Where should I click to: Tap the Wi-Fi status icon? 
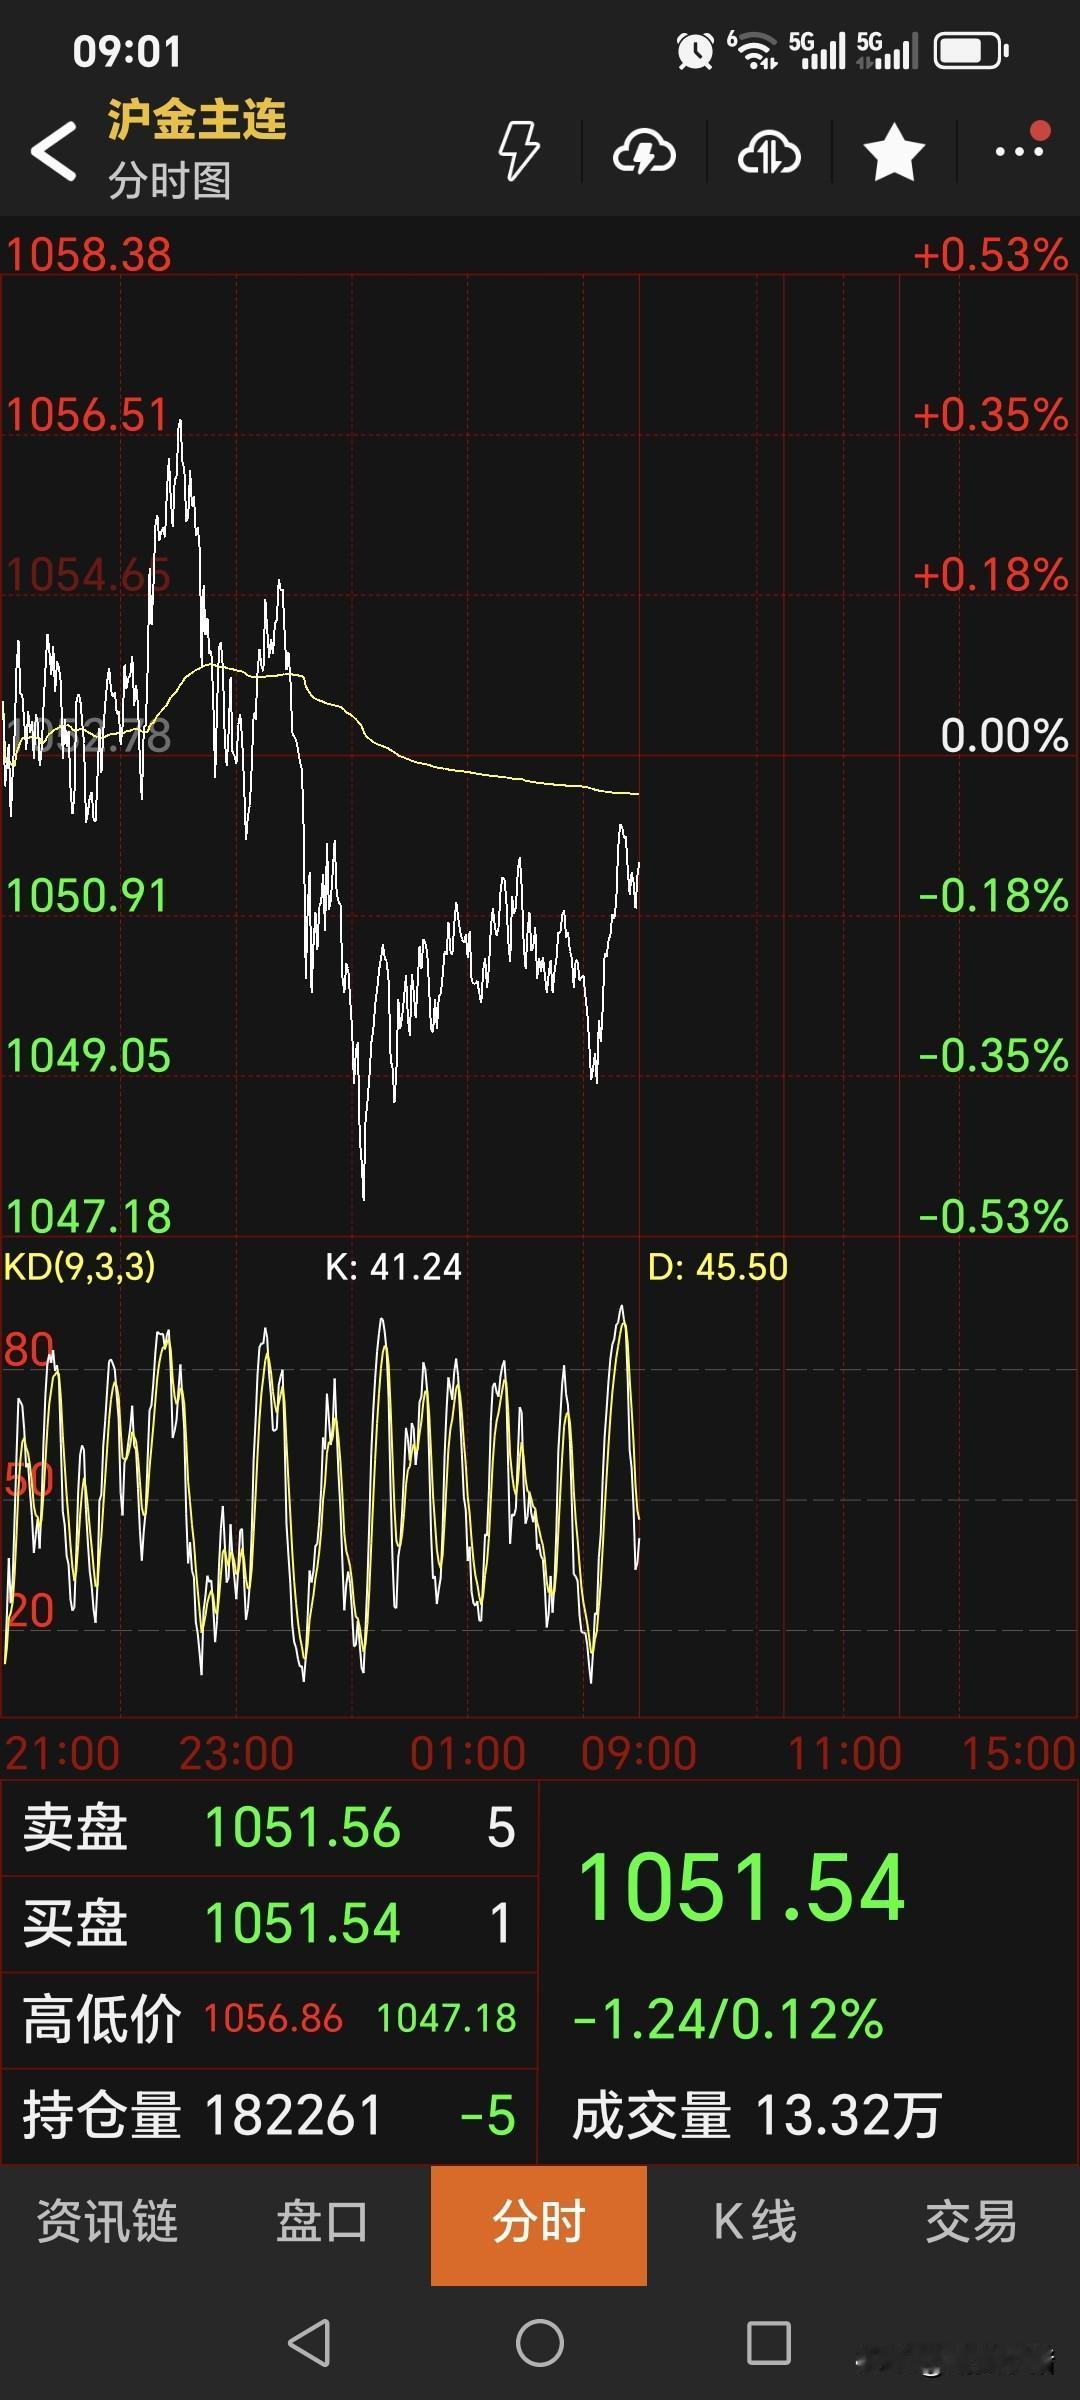pos(753,50)
